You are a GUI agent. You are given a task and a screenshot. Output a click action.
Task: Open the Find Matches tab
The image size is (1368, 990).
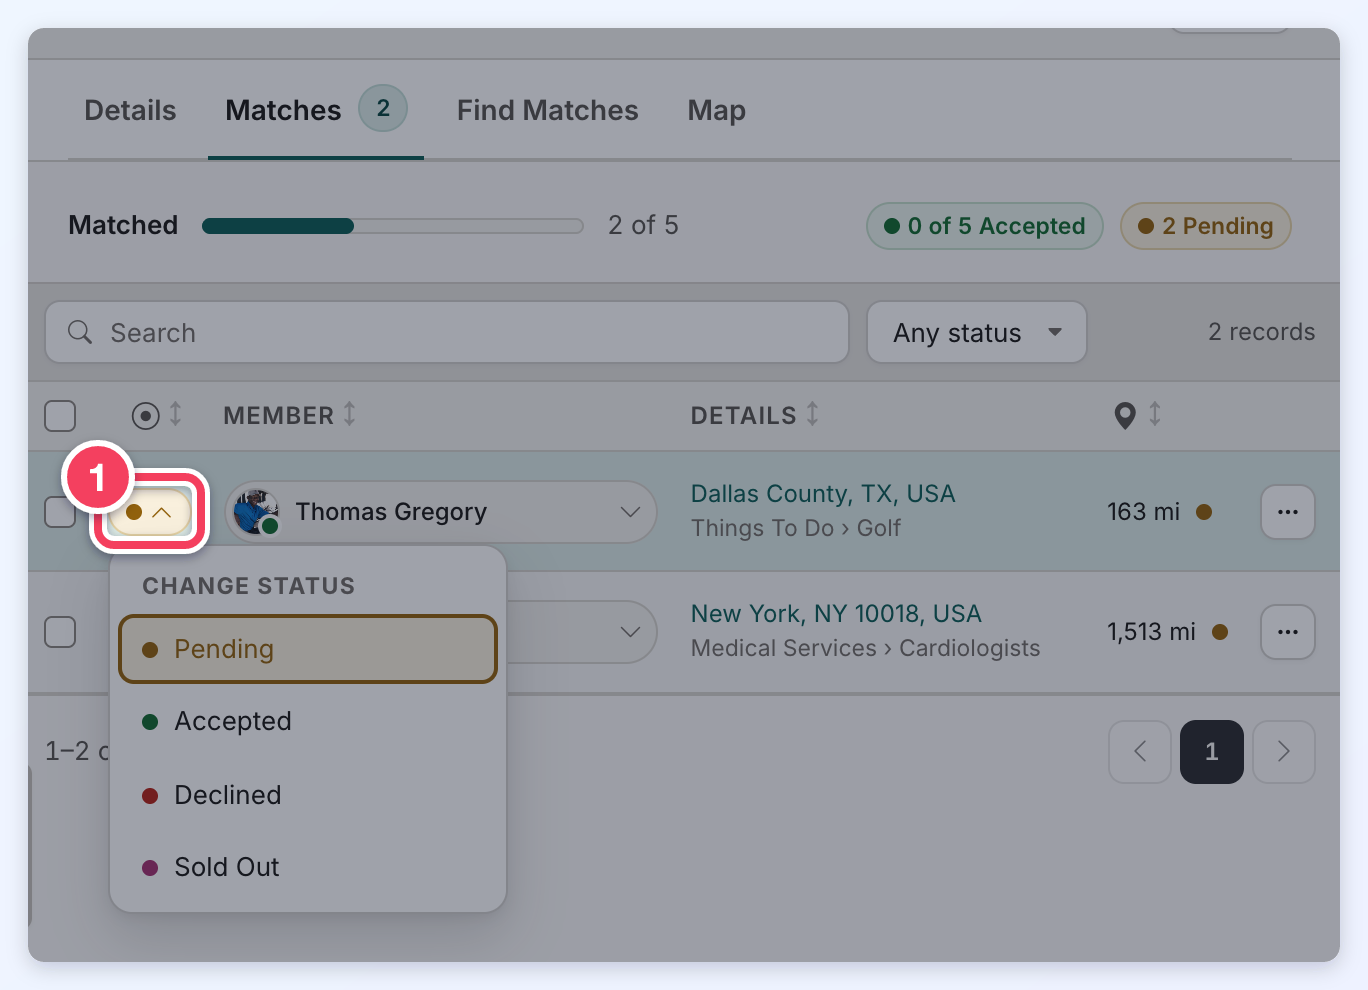547,110
